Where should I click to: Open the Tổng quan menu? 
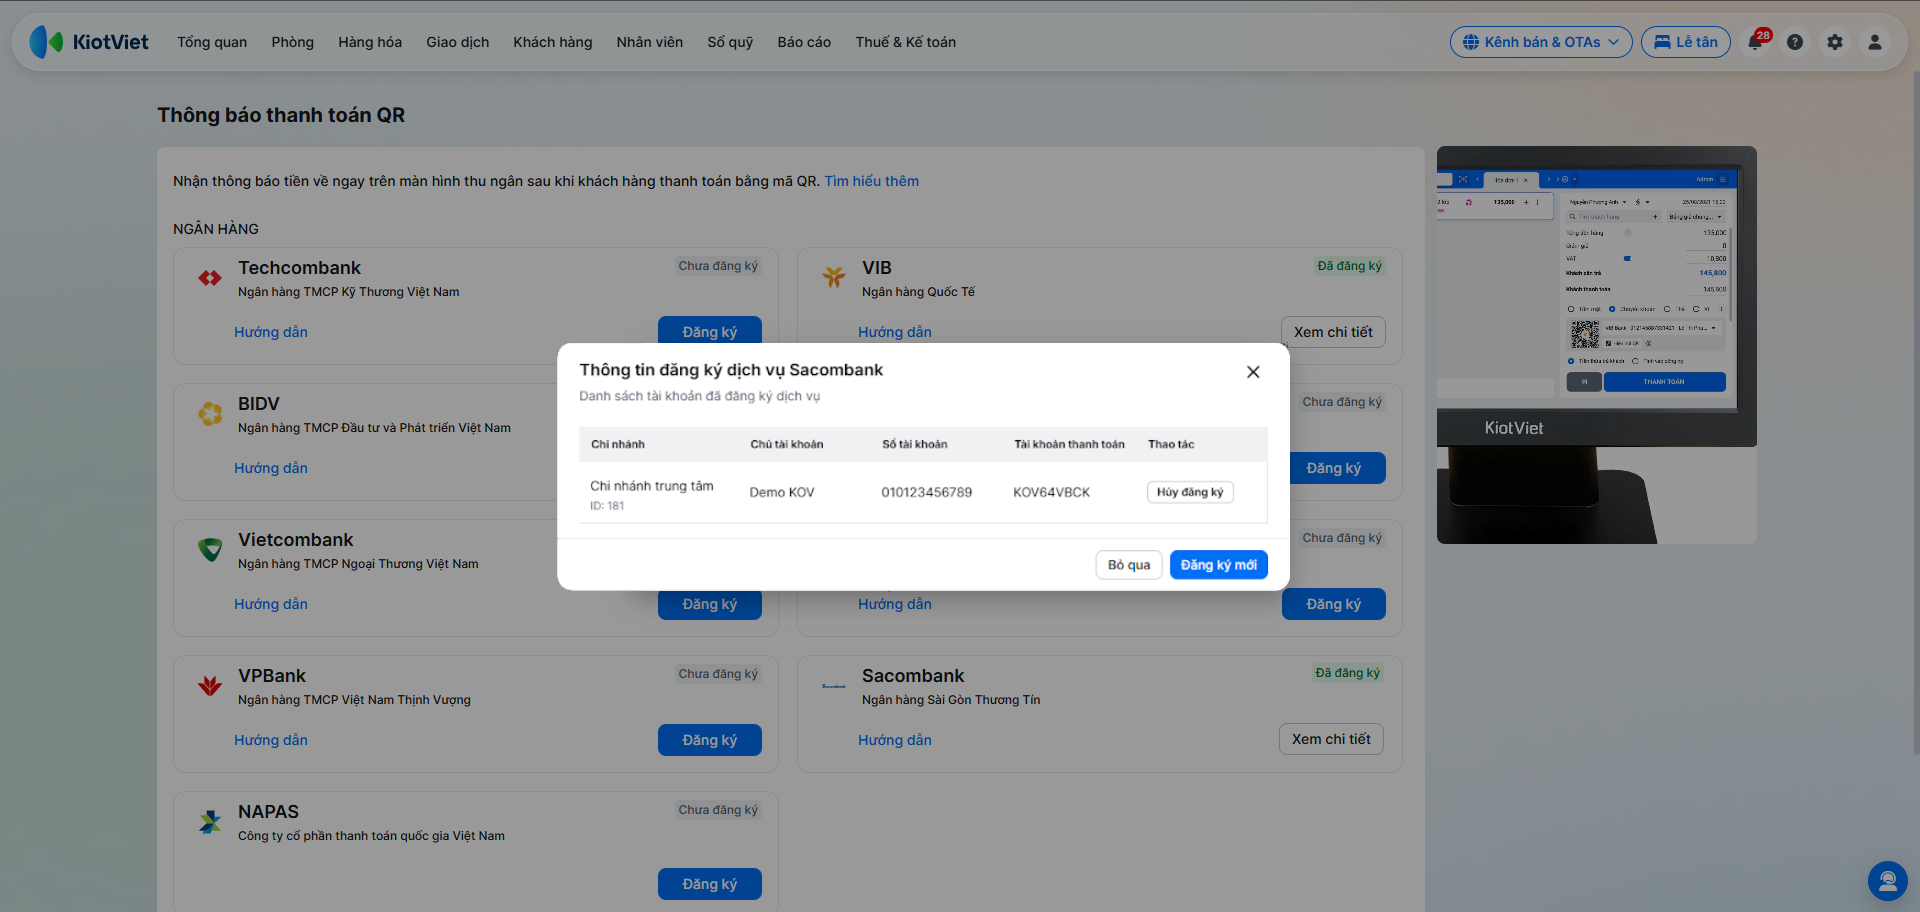pos(212,42)
